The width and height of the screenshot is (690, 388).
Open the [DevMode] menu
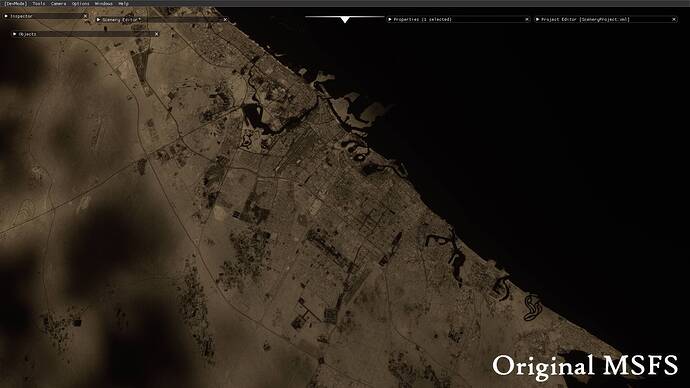pyautogui.click(x=15, y=4)
